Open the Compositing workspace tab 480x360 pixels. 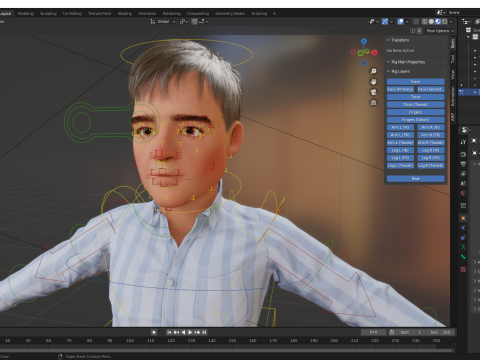click(x=198, y=14)
